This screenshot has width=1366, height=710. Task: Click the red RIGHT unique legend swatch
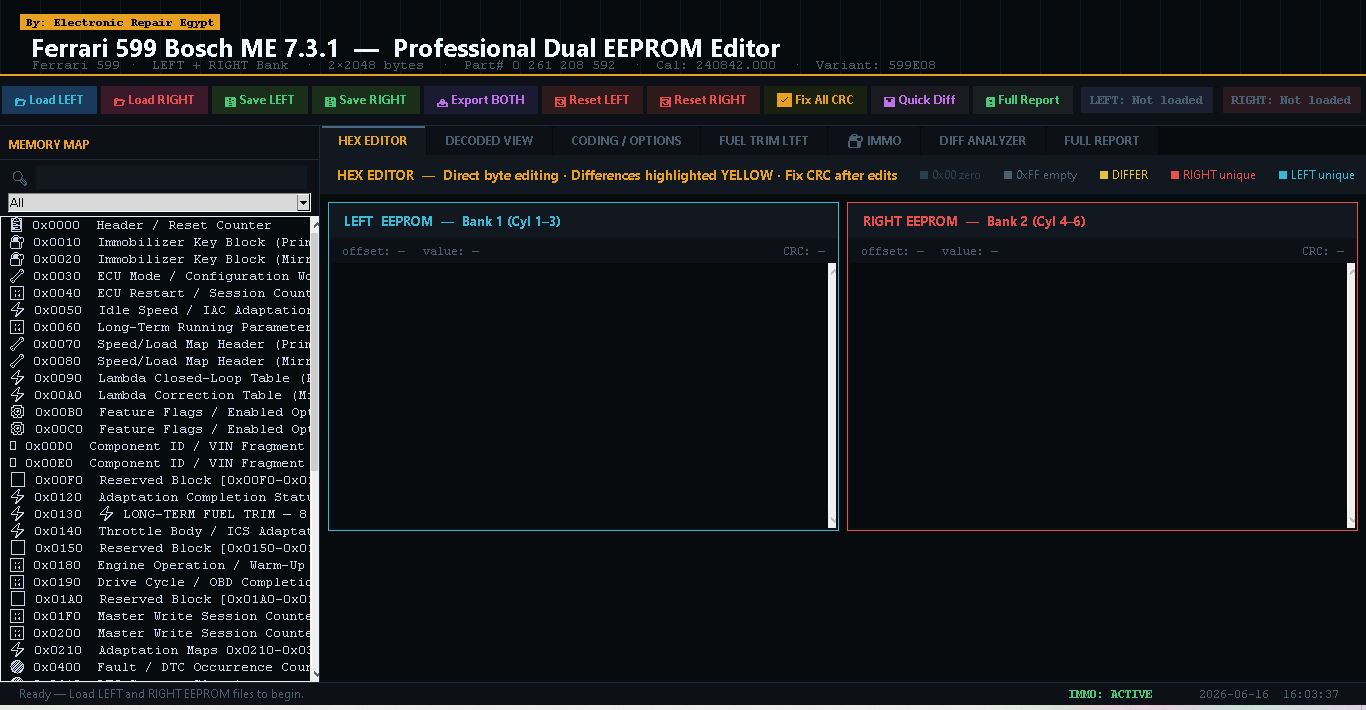coord(1175,175)
